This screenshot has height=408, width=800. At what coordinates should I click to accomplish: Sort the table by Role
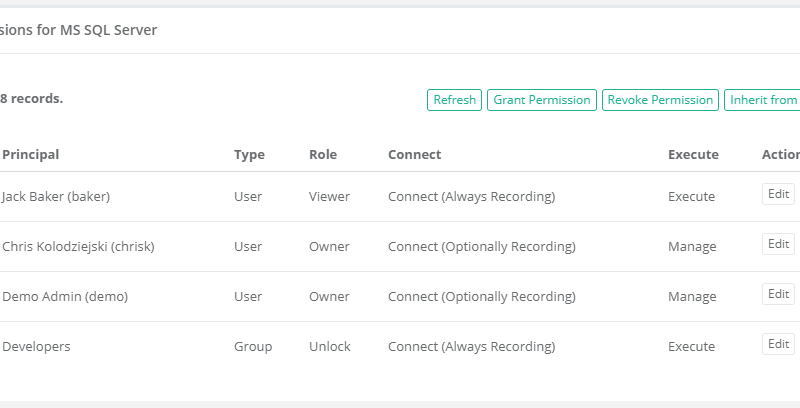point(323,155)
